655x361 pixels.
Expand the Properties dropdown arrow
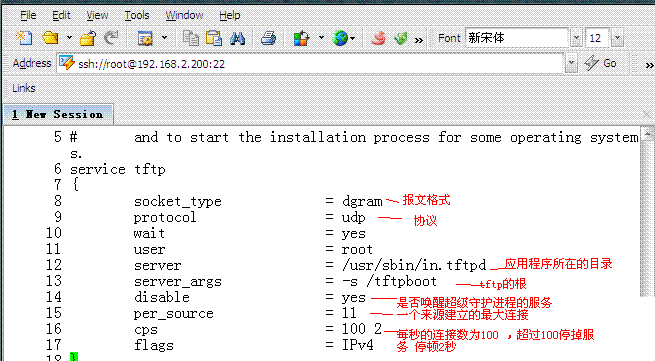click(164, 38)
